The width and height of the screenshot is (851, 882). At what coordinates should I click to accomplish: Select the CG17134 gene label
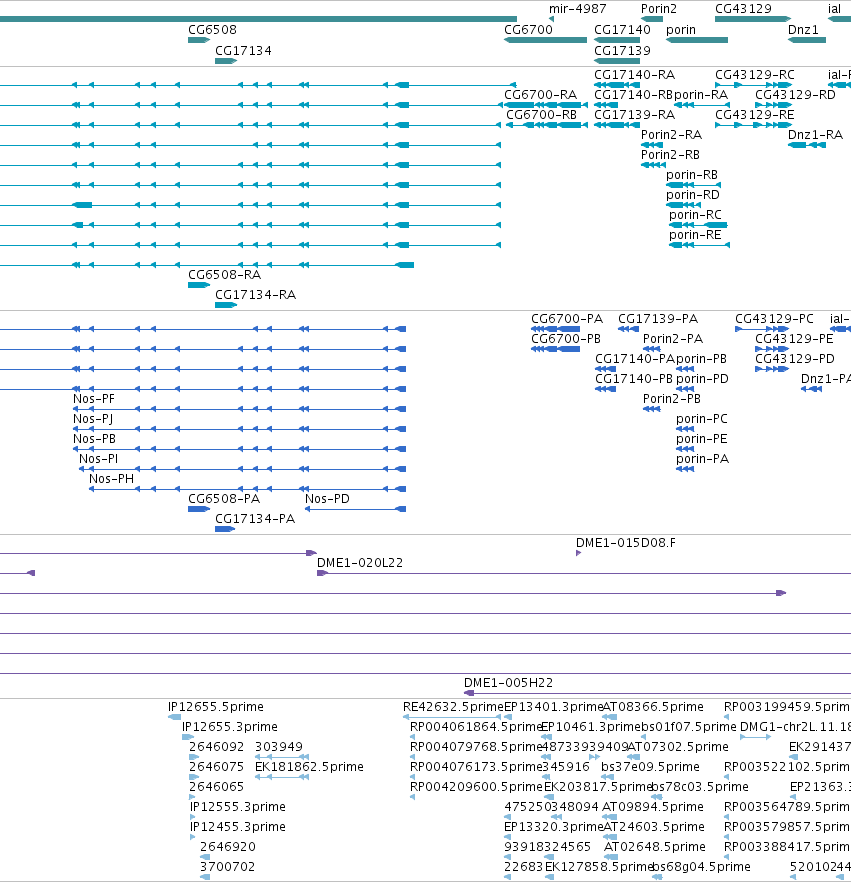[243, 51]
